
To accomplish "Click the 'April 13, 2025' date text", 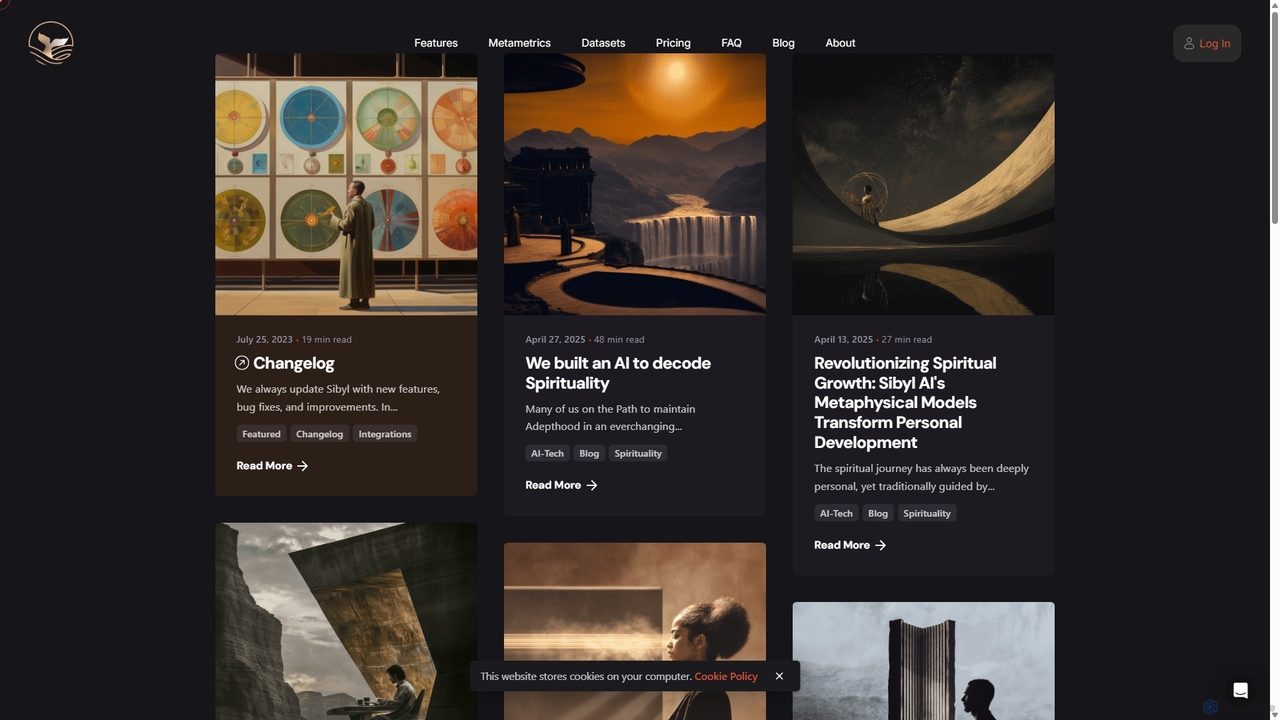I will (x=843, y=339).
